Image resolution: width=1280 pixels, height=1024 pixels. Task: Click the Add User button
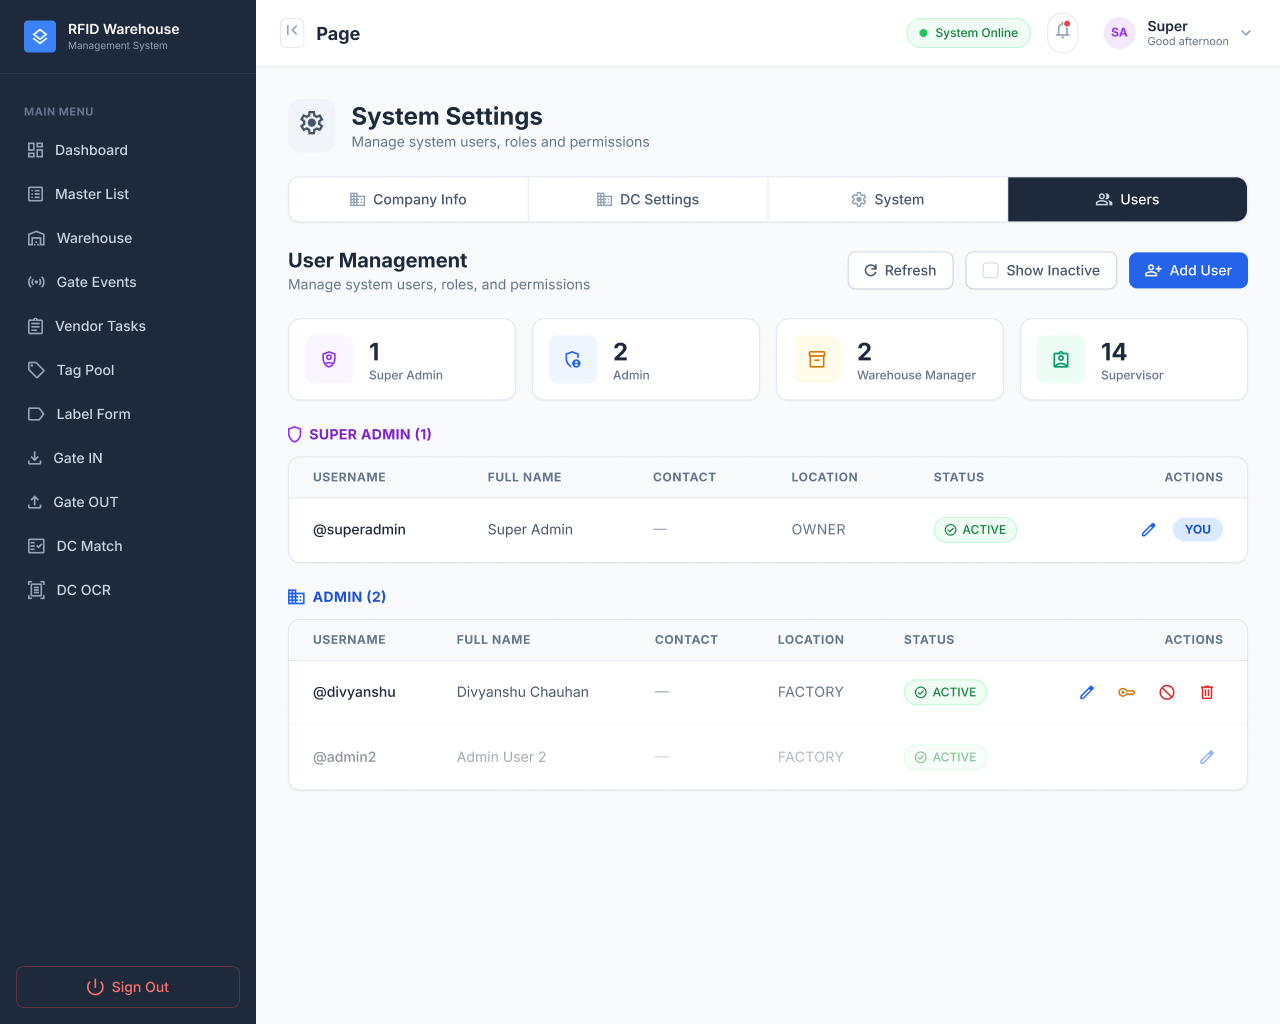coord(1188,270)
